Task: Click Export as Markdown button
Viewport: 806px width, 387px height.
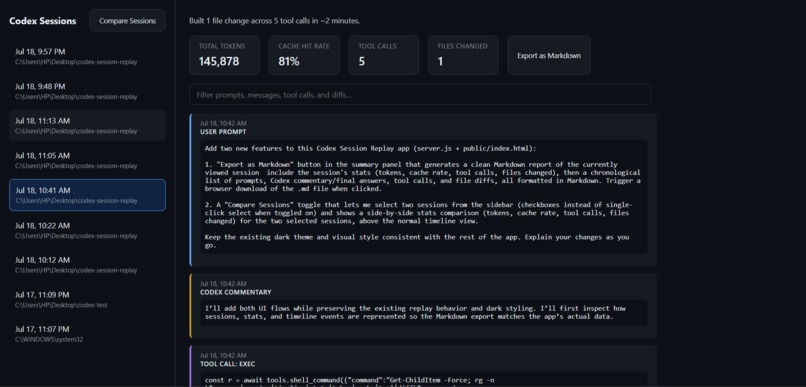Action: tap(548, 56)
